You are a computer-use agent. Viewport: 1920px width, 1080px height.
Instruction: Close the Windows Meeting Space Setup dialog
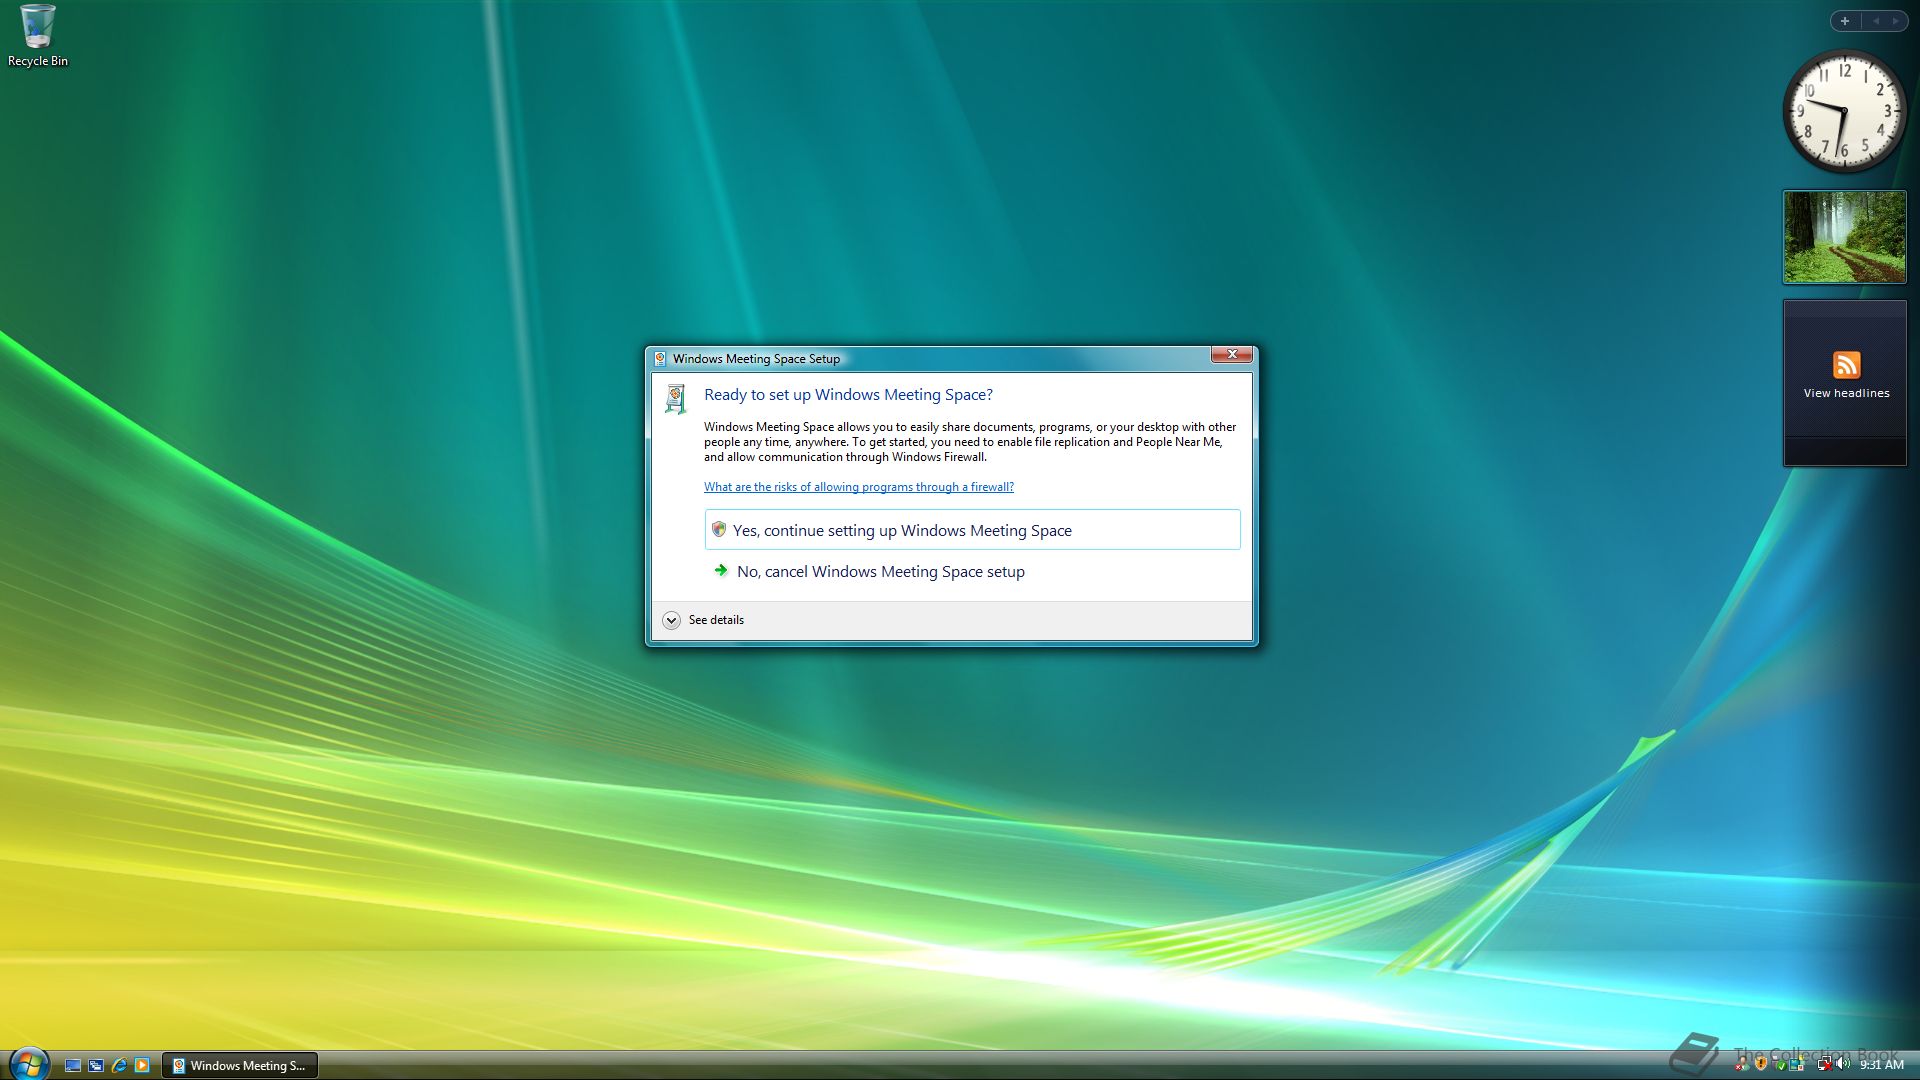1232,354
